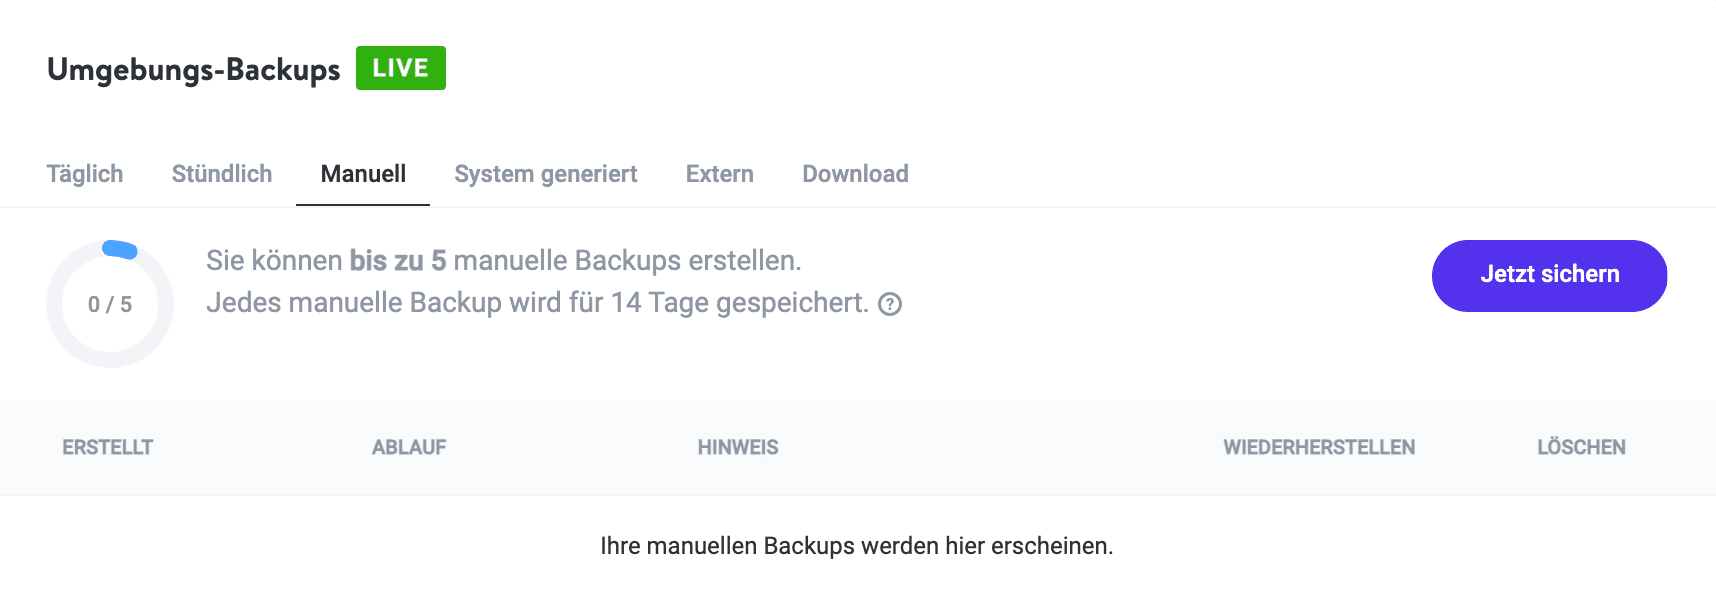Switch to the Extern backups tab

719,173
